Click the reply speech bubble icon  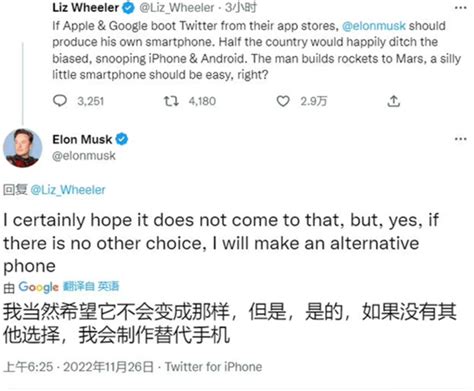click(60, 101)
